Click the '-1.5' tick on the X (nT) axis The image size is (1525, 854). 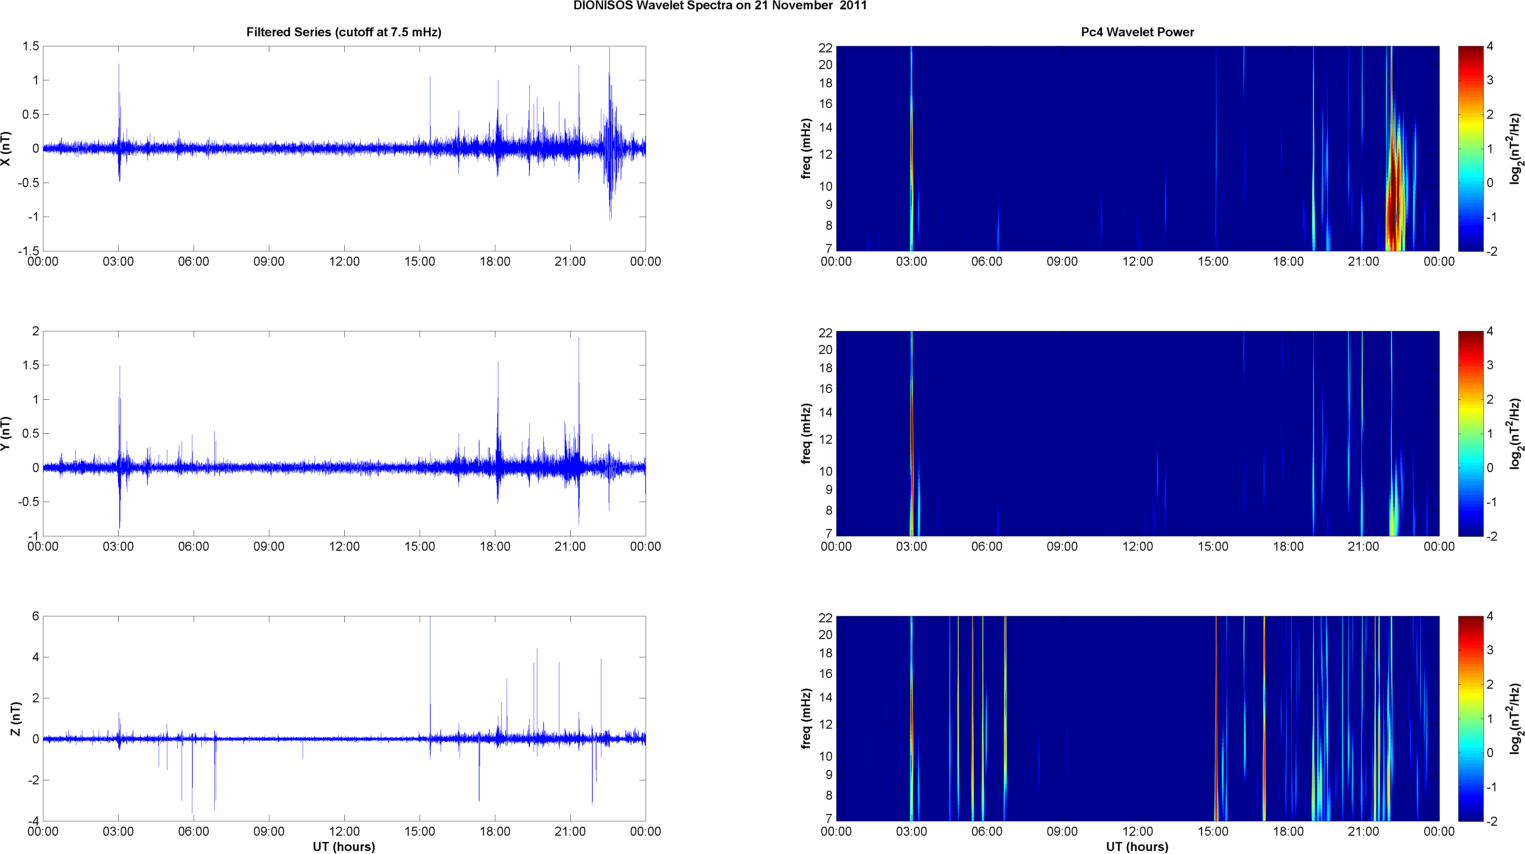click(28, 251)
